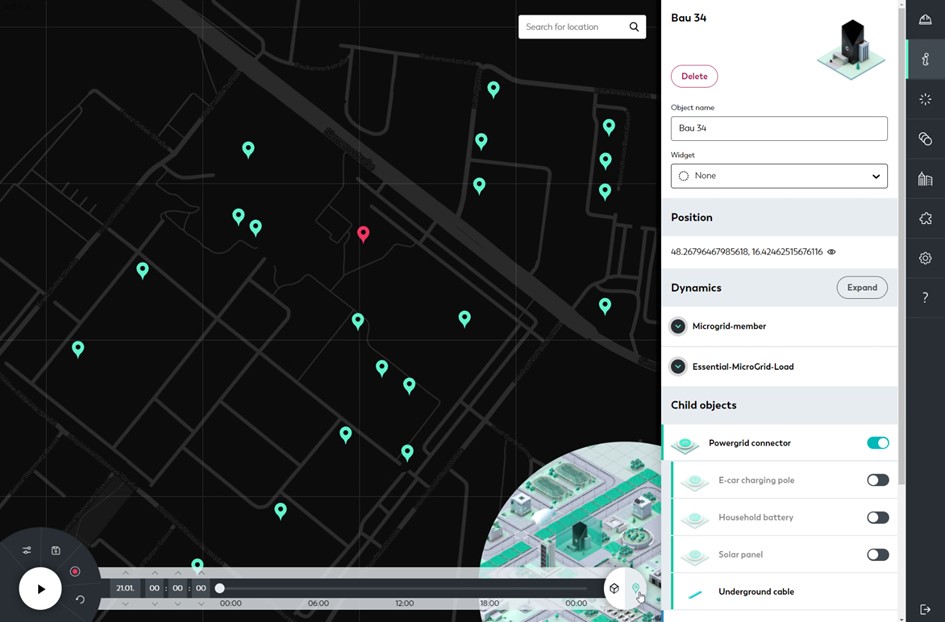Select the red map pin
Screen dimensions: 945x622
point(363,234)
